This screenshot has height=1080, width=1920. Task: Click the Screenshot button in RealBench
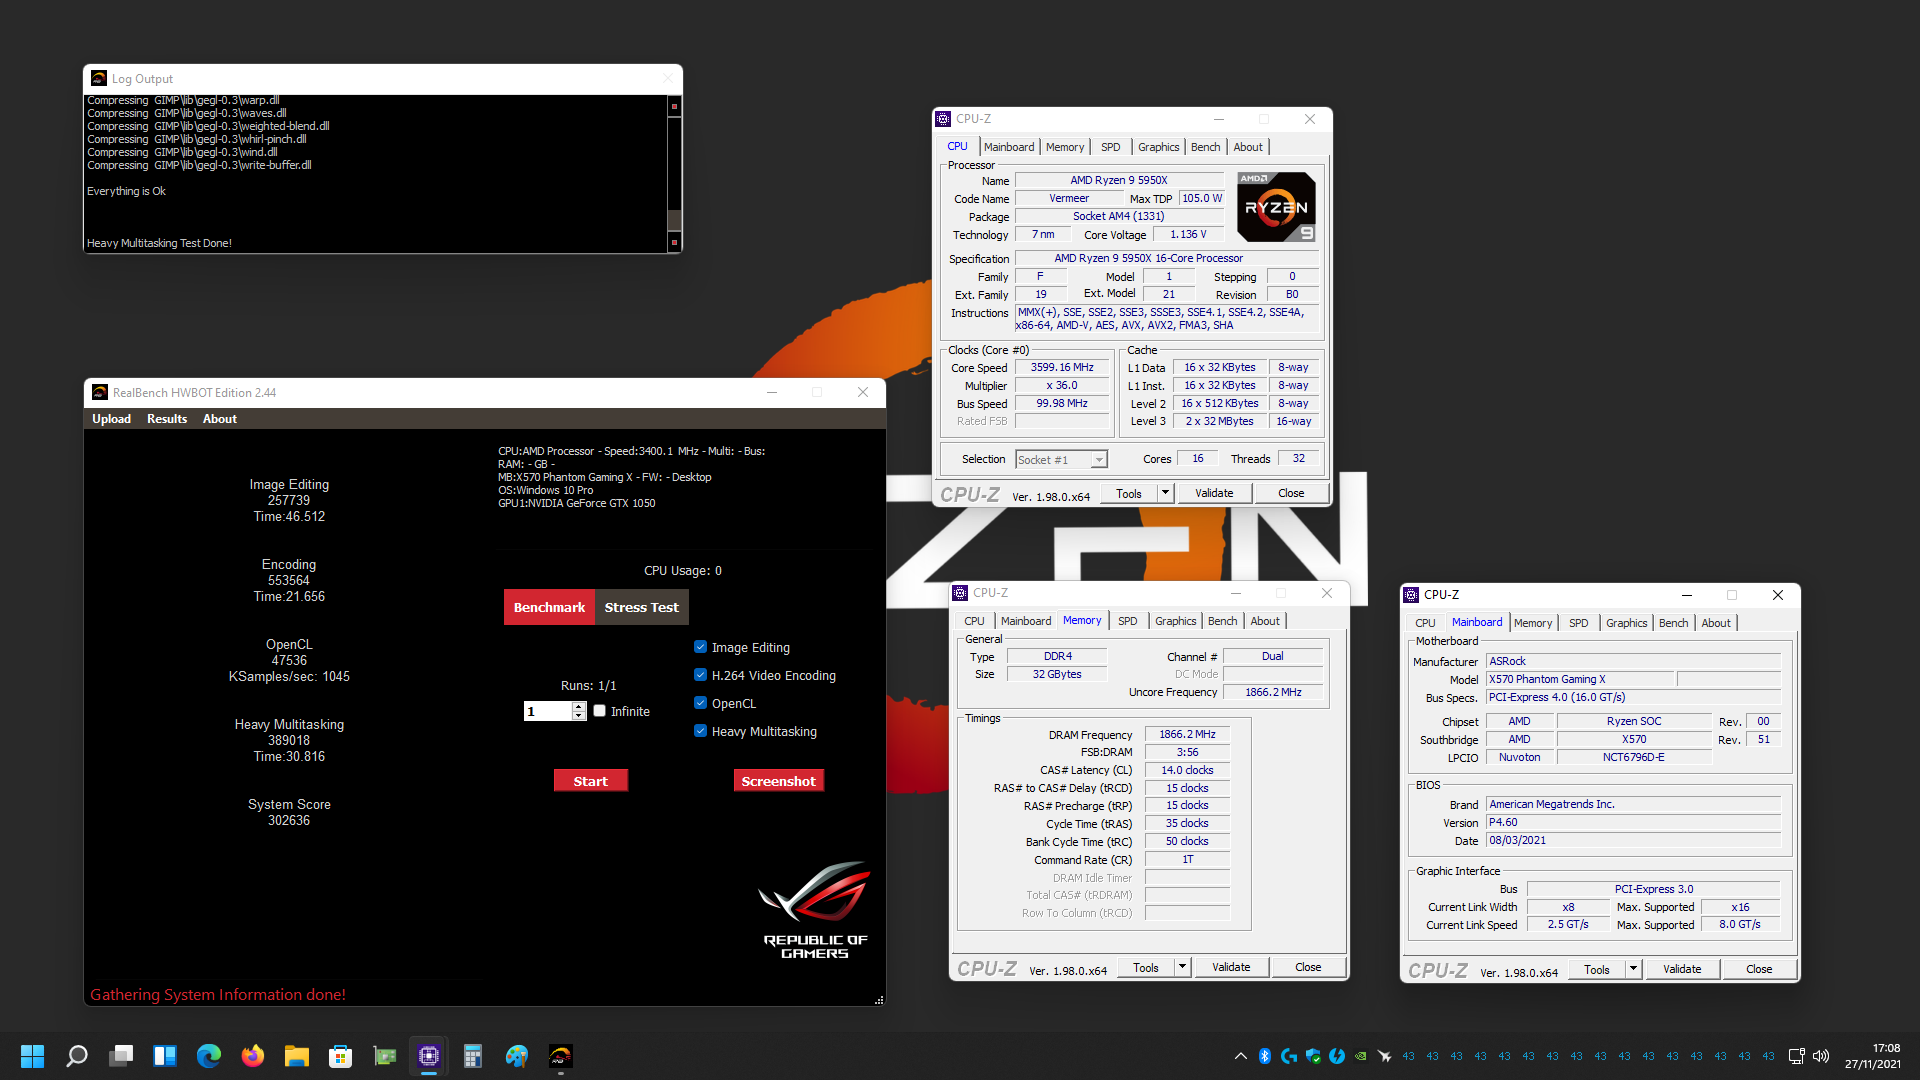tap(778, 781)
